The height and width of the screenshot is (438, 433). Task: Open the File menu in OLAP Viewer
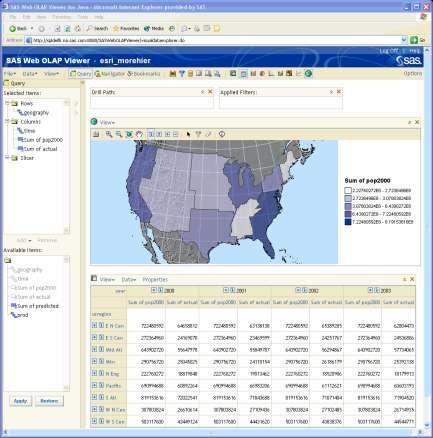10,74
